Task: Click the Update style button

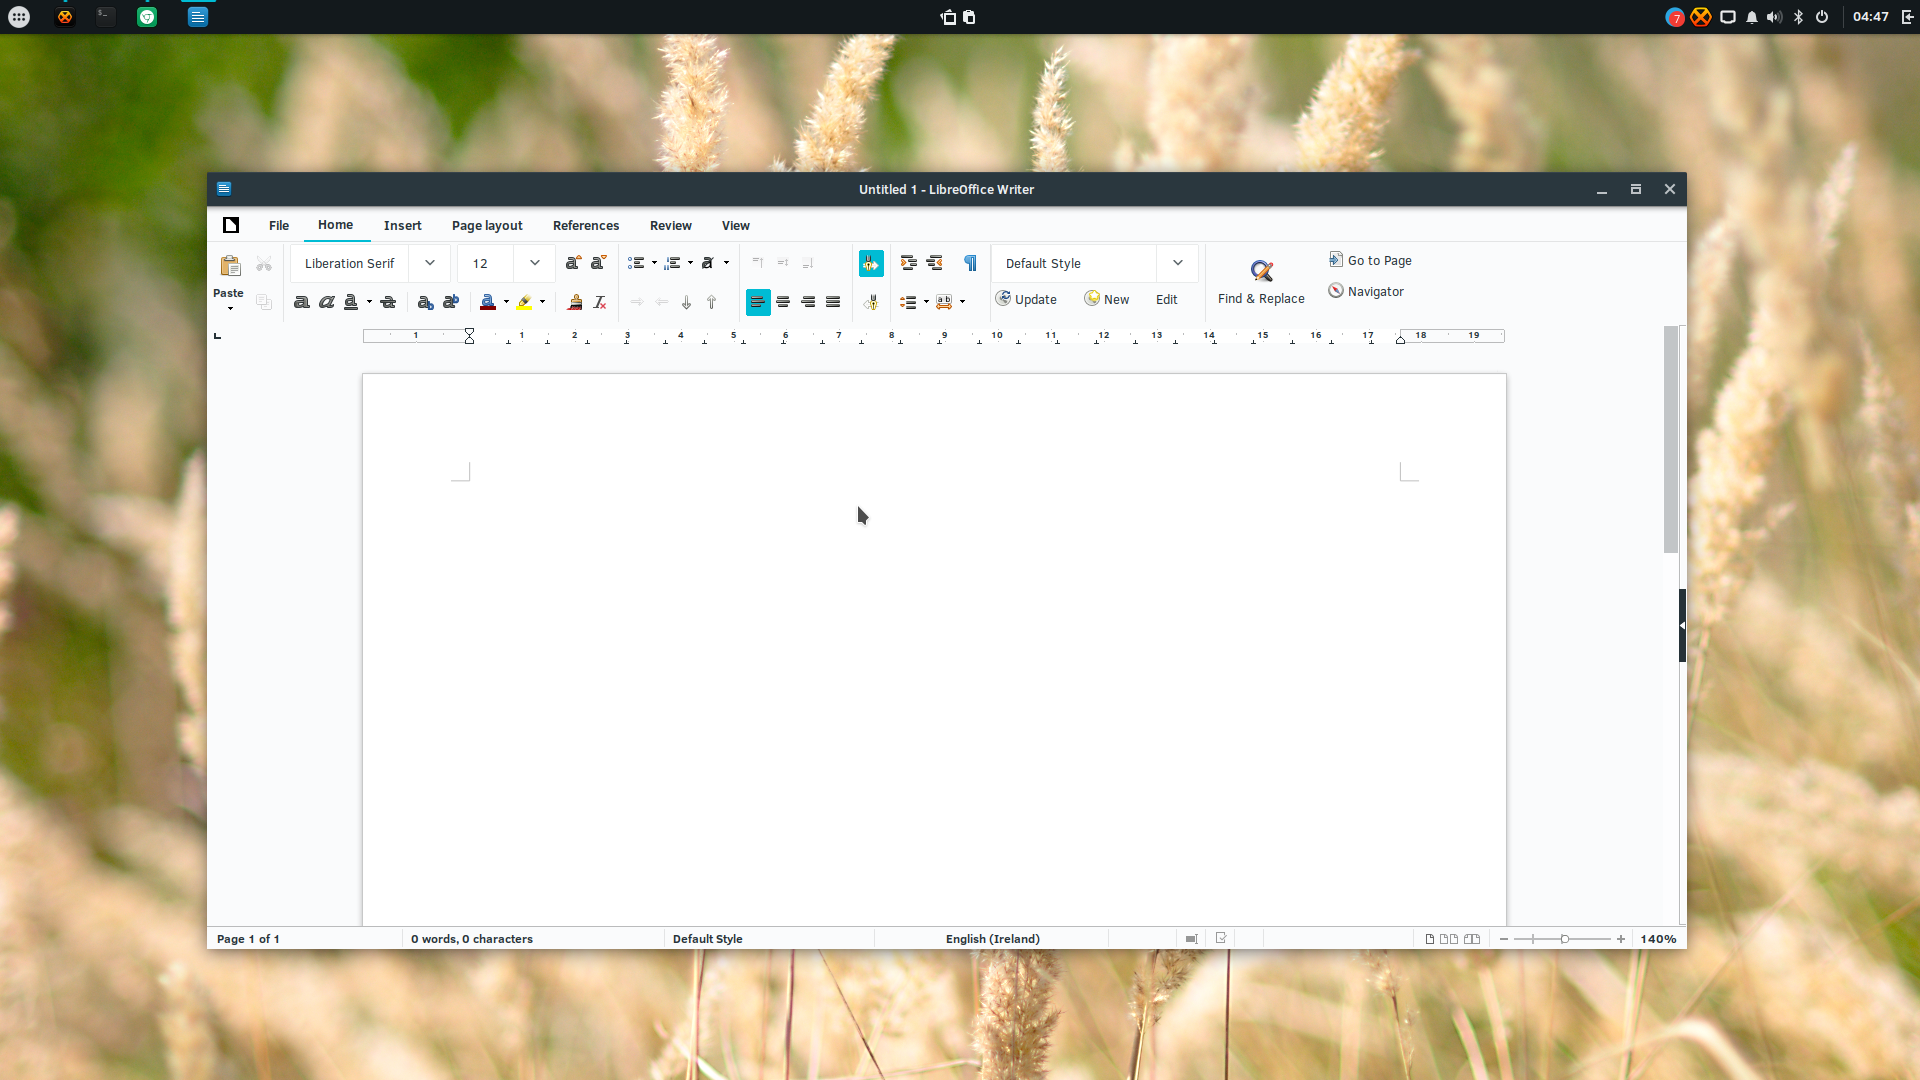Action: (1026, 299)
